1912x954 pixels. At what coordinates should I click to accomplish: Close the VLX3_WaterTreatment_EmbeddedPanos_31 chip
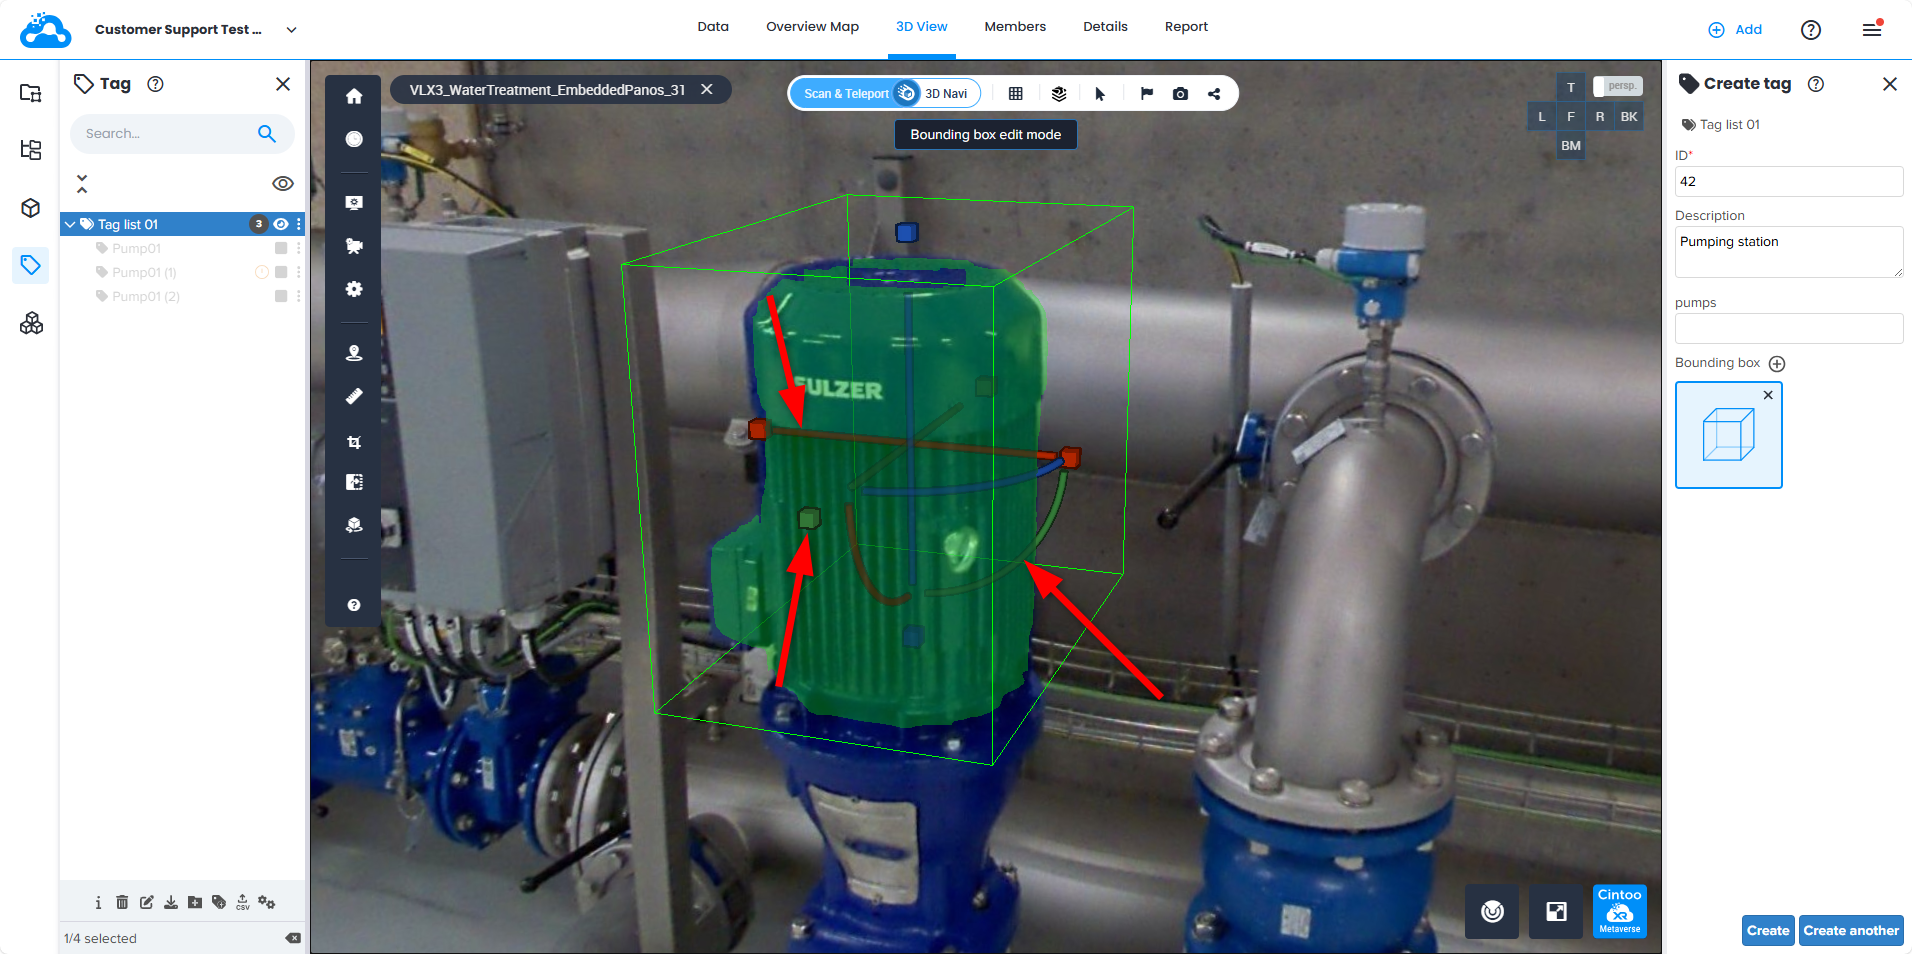(707, 89)
